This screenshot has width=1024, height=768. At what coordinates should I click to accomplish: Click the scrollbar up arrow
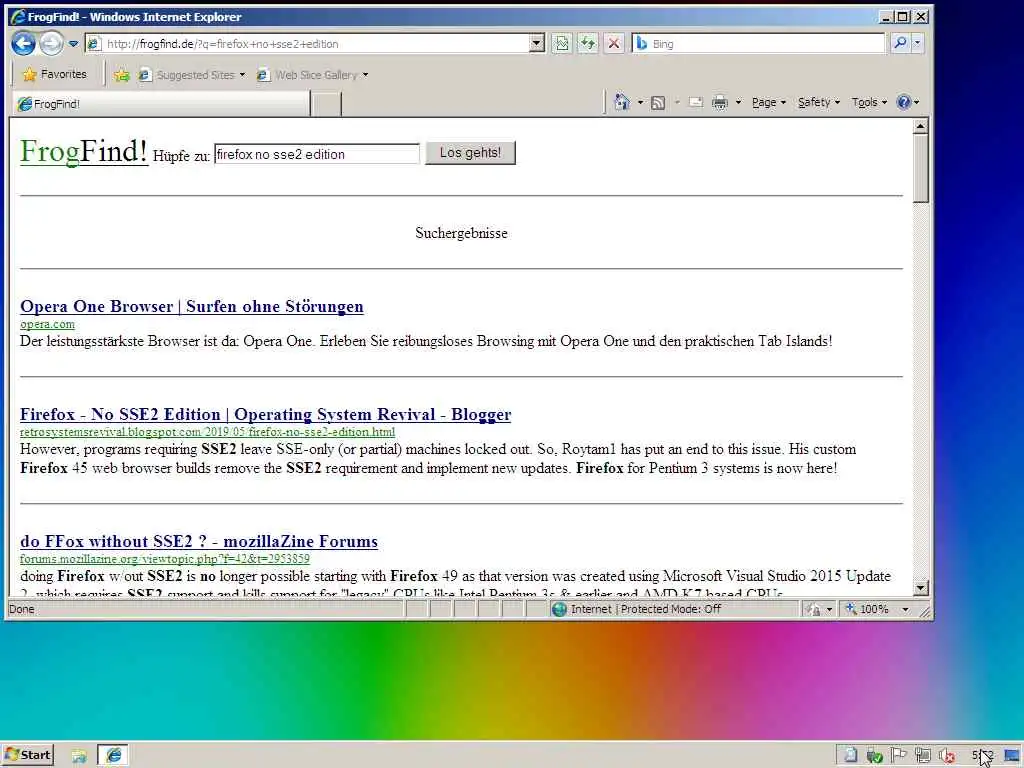(x=920, y=126)
